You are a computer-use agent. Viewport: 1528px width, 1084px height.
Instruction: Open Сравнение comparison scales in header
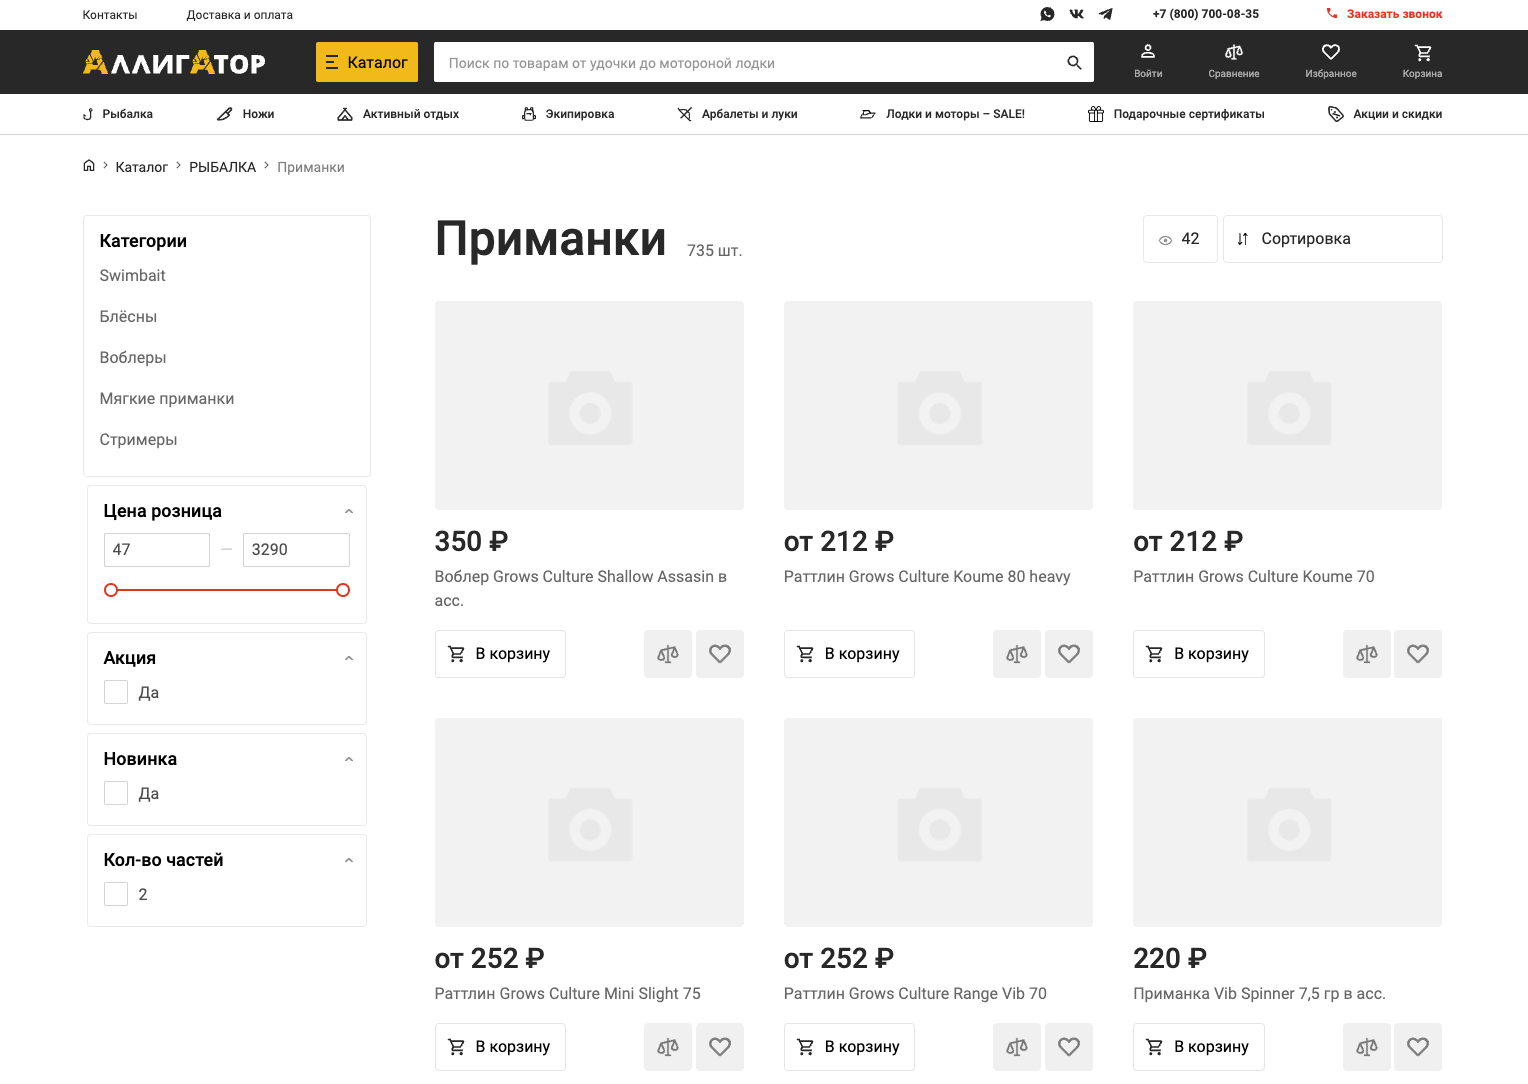click(1233, 60)
